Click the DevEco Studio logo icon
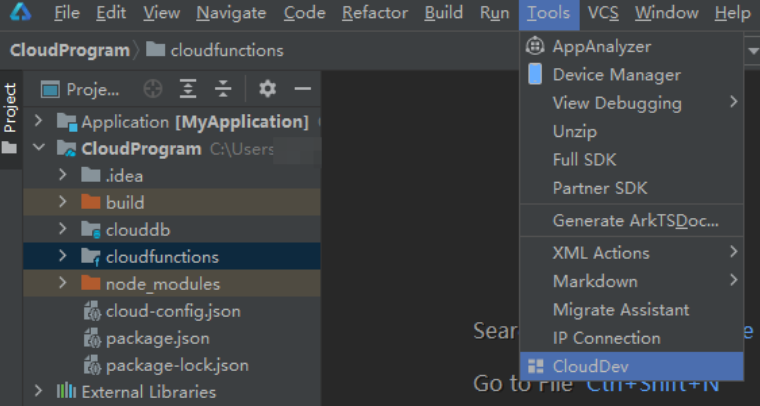 click(x=20, y=12)
